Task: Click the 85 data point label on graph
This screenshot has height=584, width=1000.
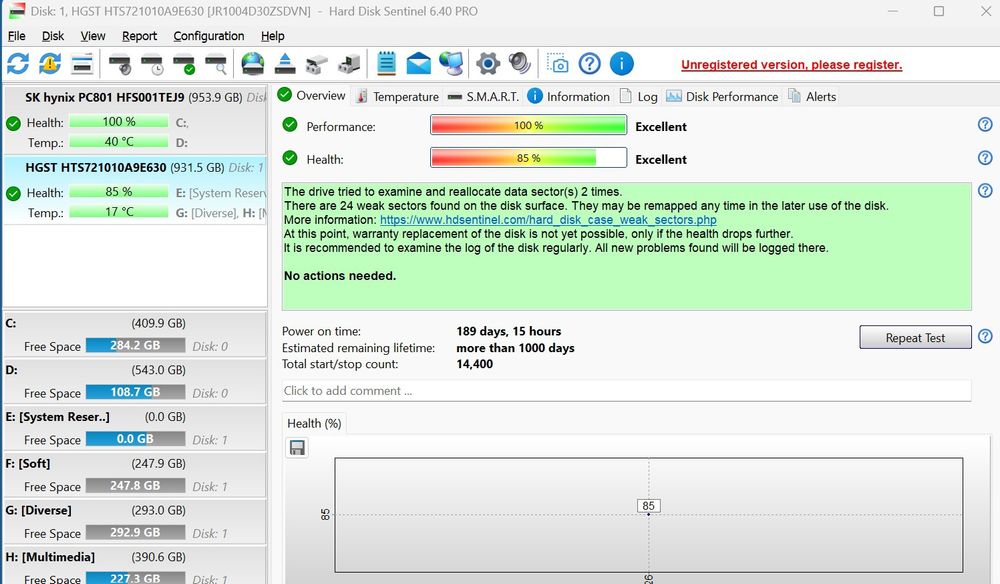Action: click(649, 506)
